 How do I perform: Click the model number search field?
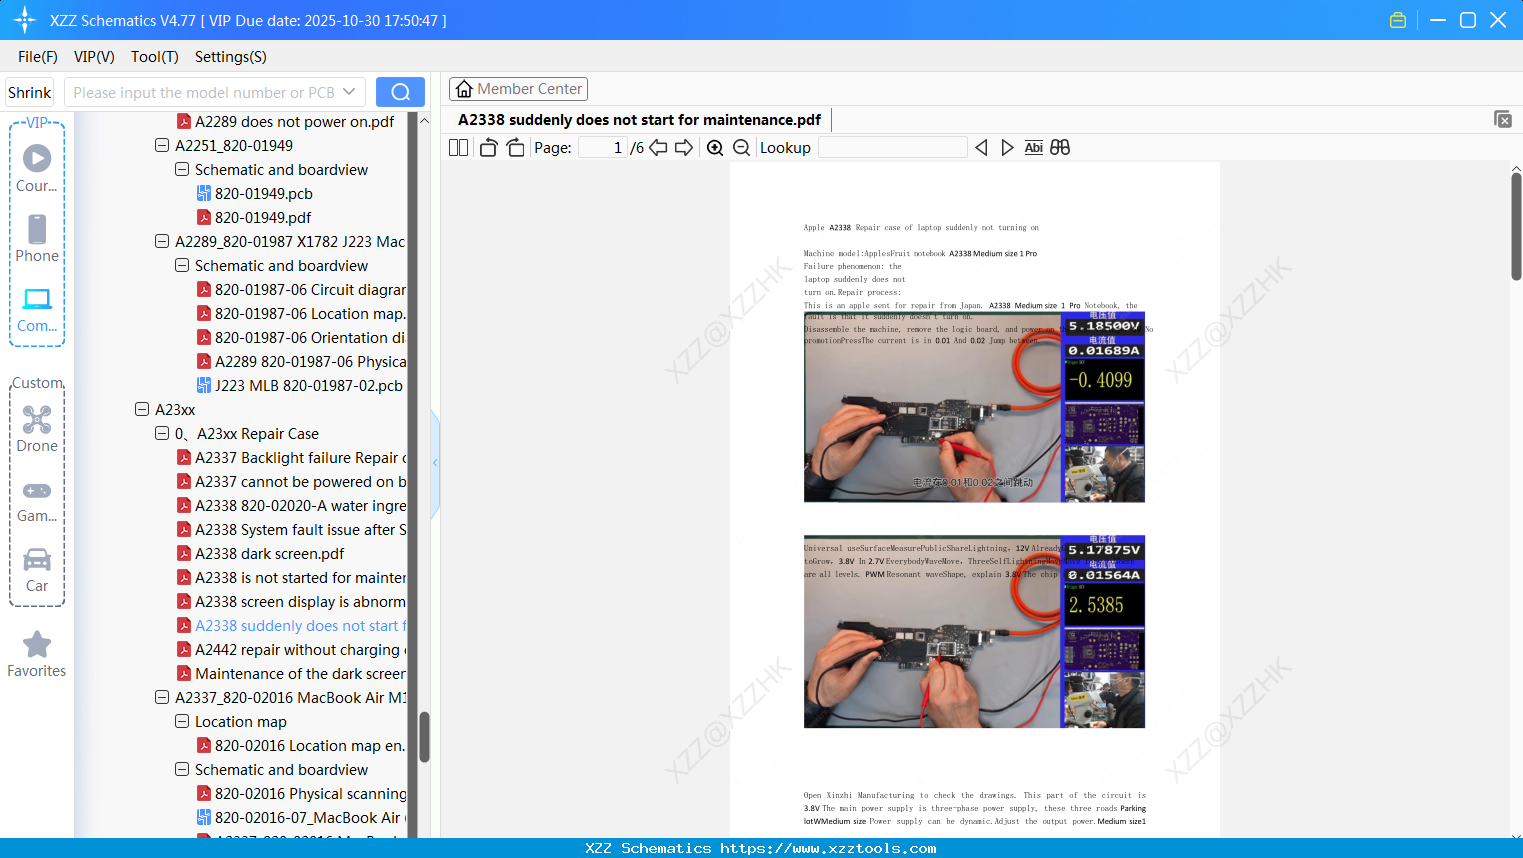click(x=204, y=92)
